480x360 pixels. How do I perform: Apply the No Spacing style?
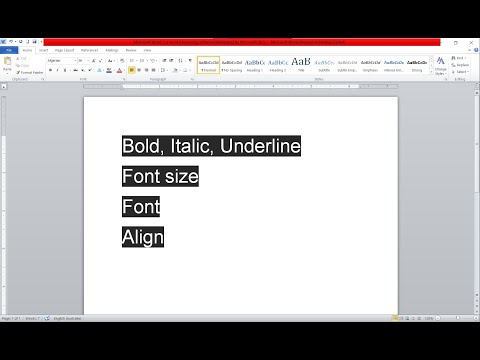point(232,65)
